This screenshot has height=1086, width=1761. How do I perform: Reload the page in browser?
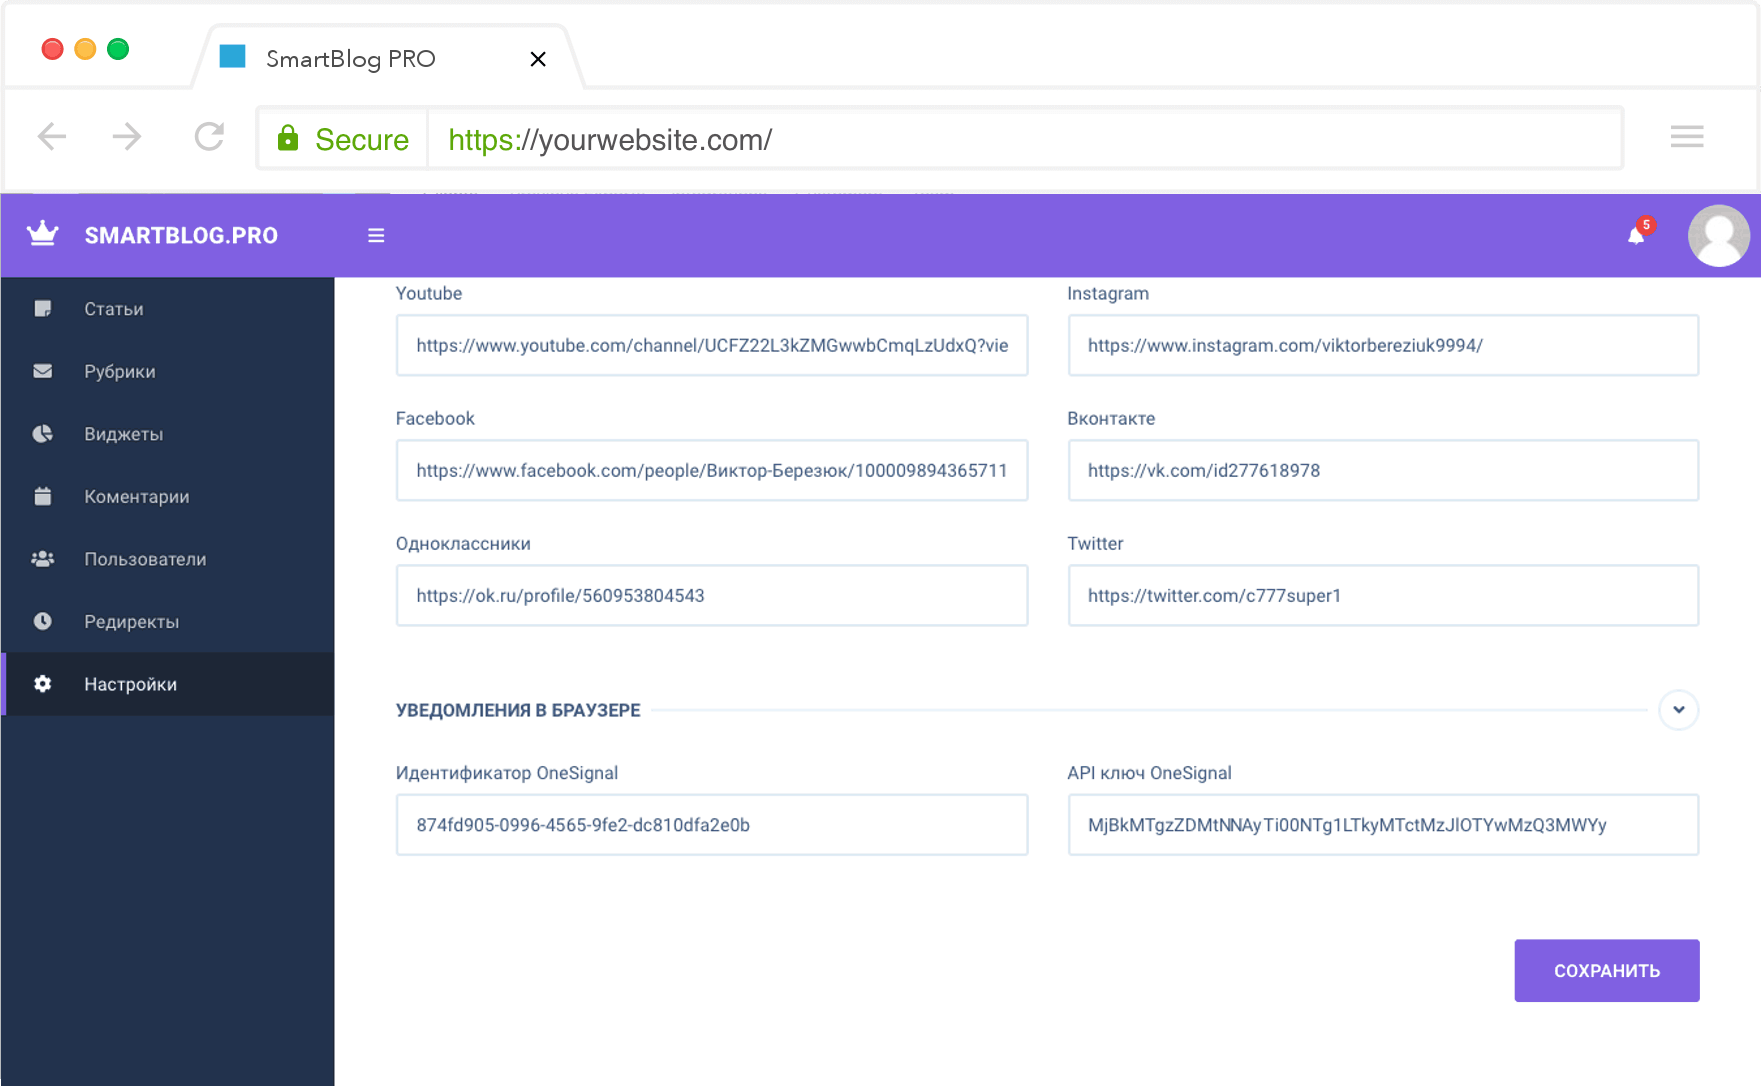click(x=209, y=137)
